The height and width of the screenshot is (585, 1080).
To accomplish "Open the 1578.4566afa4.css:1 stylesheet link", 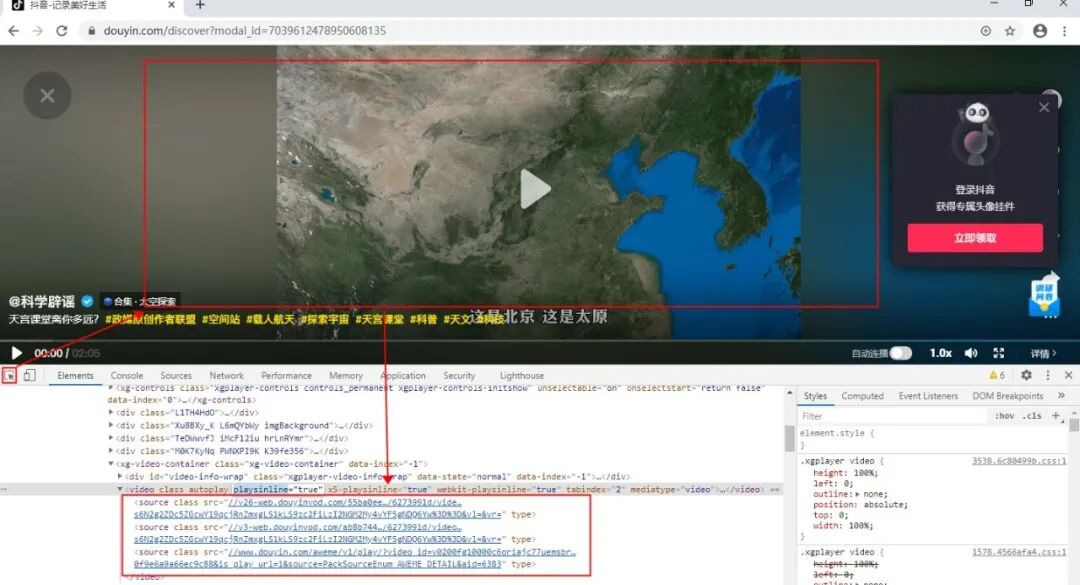I will 1019,553.
